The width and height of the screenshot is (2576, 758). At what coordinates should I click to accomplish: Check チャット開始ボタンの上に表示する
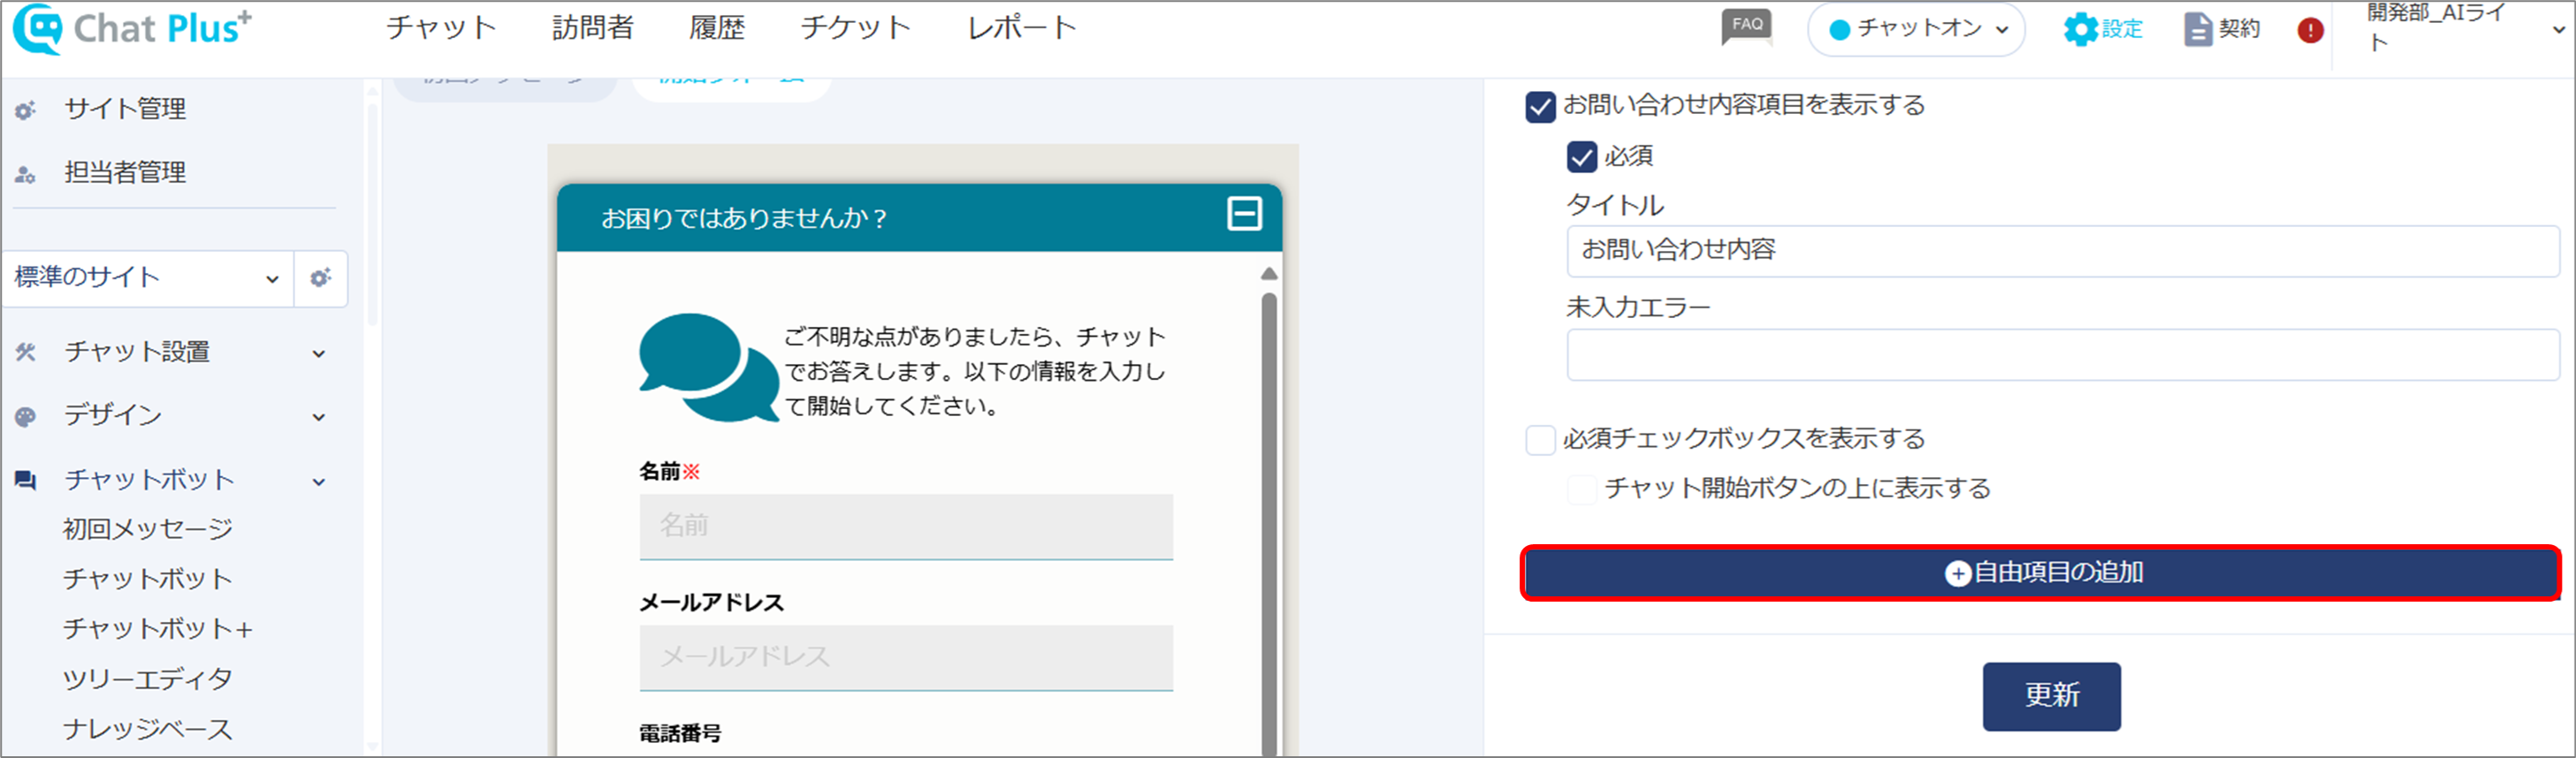point(1581,490)
